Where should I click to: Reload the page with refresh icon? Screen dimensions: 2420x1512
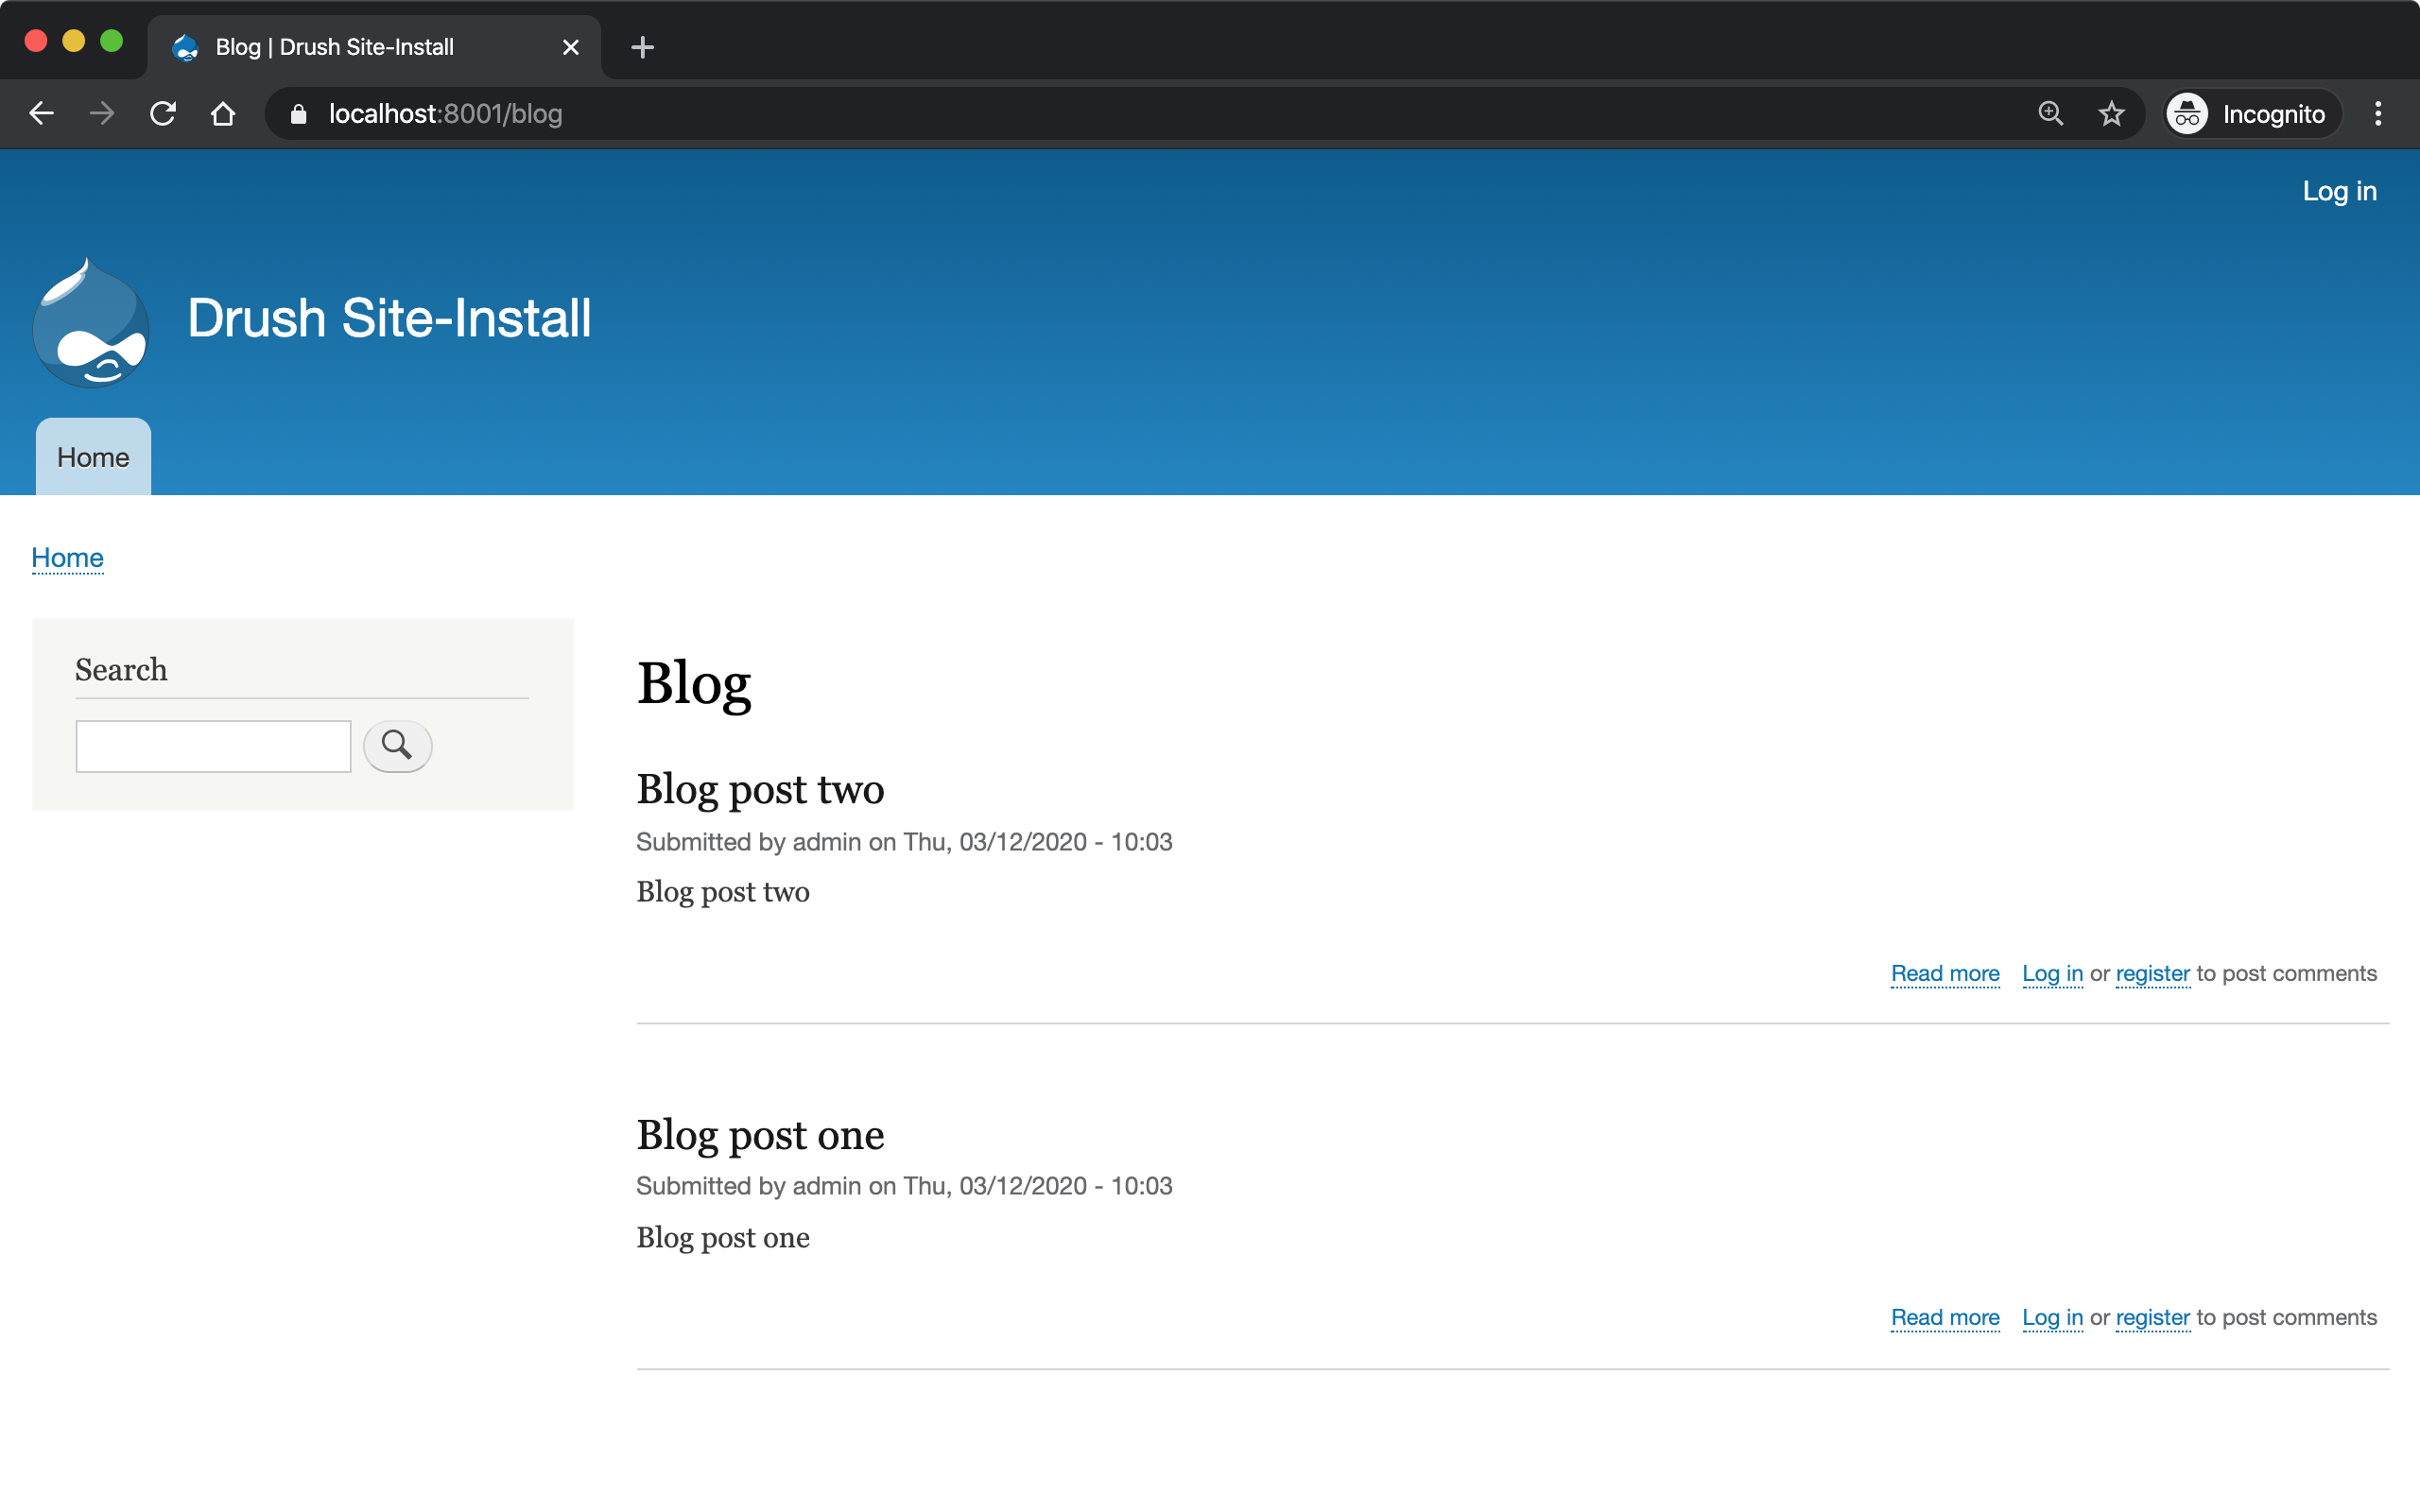(163, 114)
